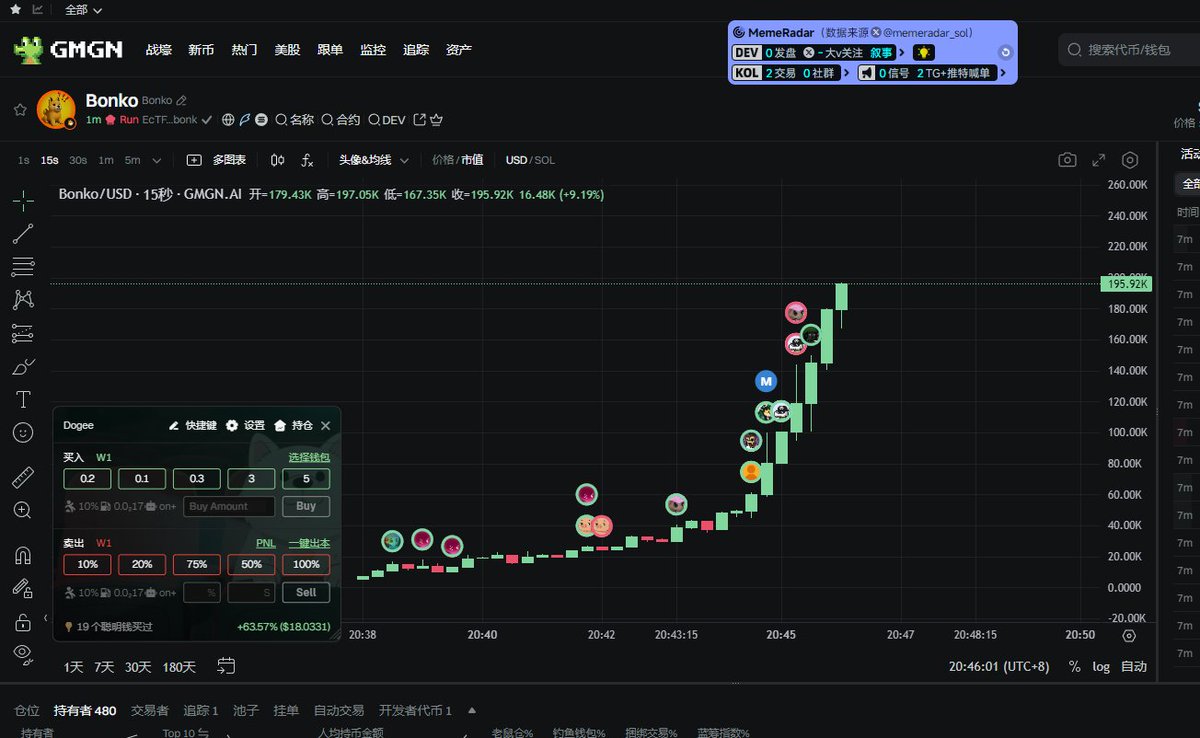The width and height of the screenshot is (1200, 738).
Task: Favorite the Bonko token star
Action: [x=20, y=110]
